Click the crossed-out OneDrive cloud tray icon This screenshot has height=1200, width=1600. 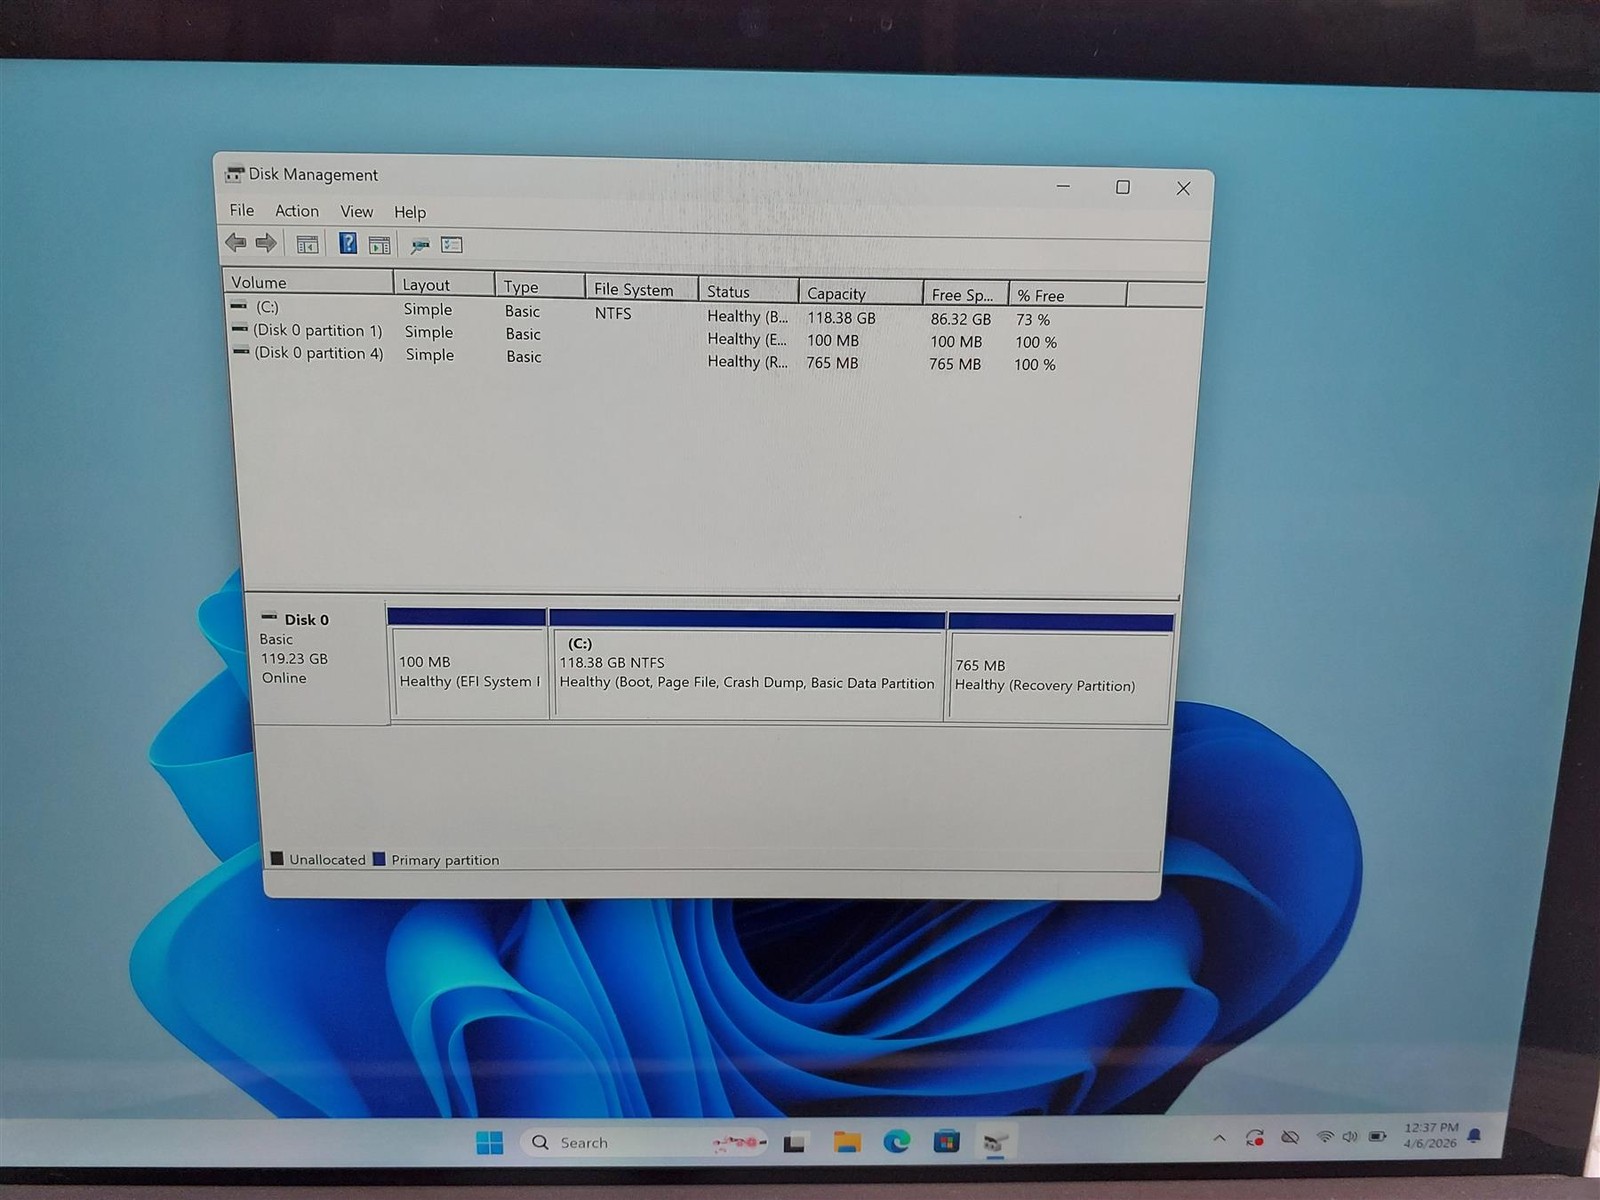click(x=1291, y=1137)
